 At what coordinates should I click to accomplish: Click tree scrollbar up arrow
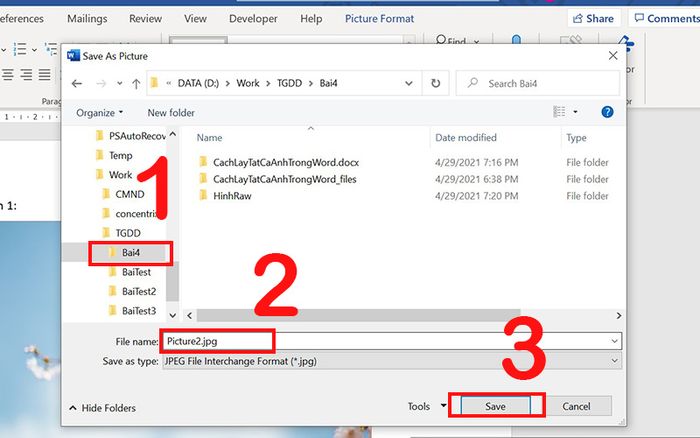173,134
